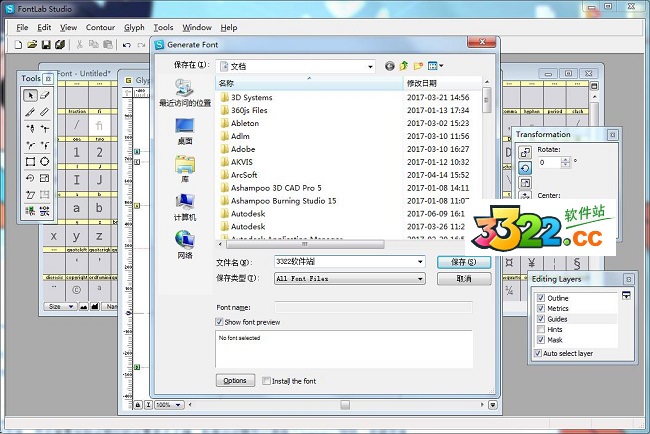
Task: Open the Size dropdown in Font window
Action: click(x=71, y=306)
